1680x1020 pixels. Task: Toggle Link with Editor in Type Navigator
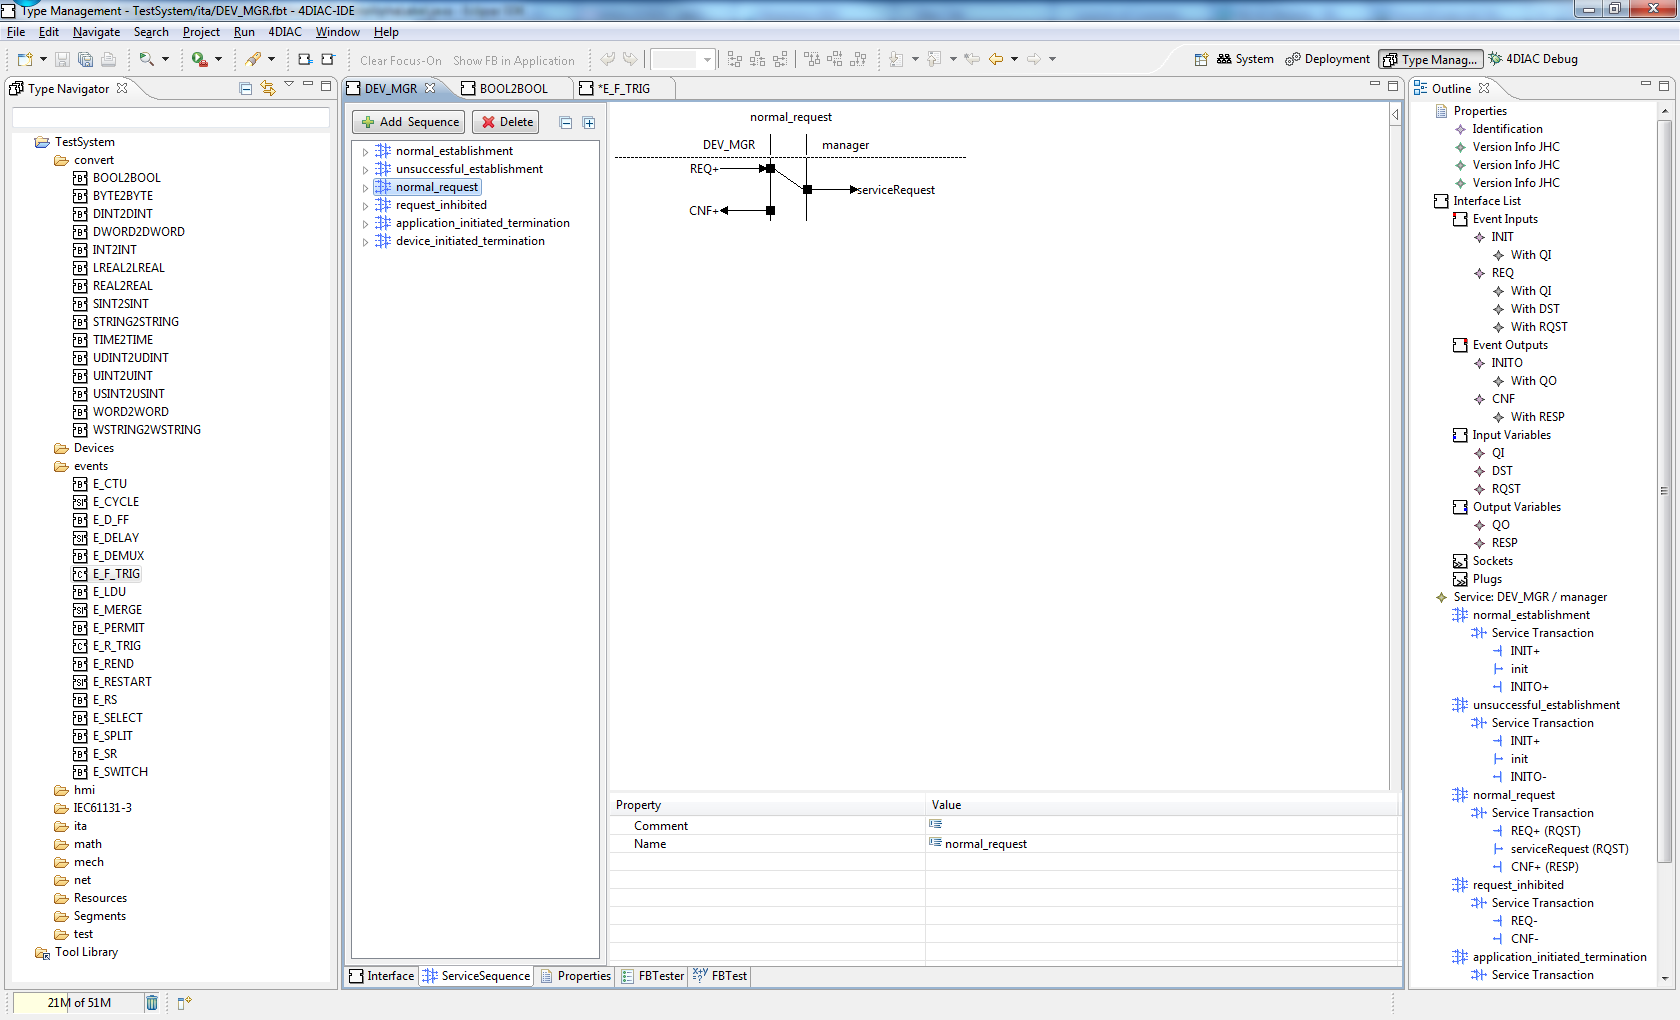click(x=268, y=89)
